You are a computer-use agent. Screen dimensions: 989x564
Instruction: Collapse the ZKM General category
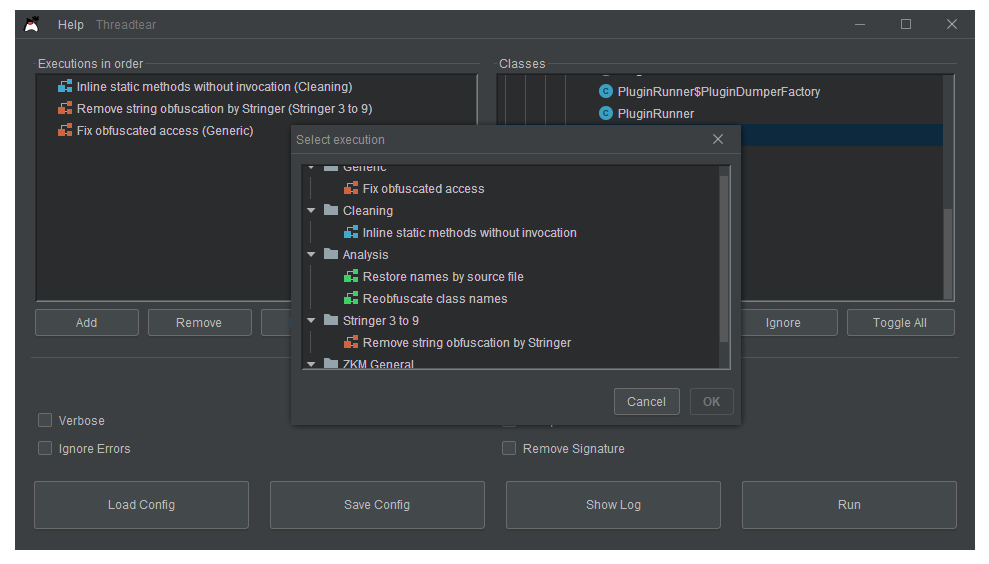(311, 364)
